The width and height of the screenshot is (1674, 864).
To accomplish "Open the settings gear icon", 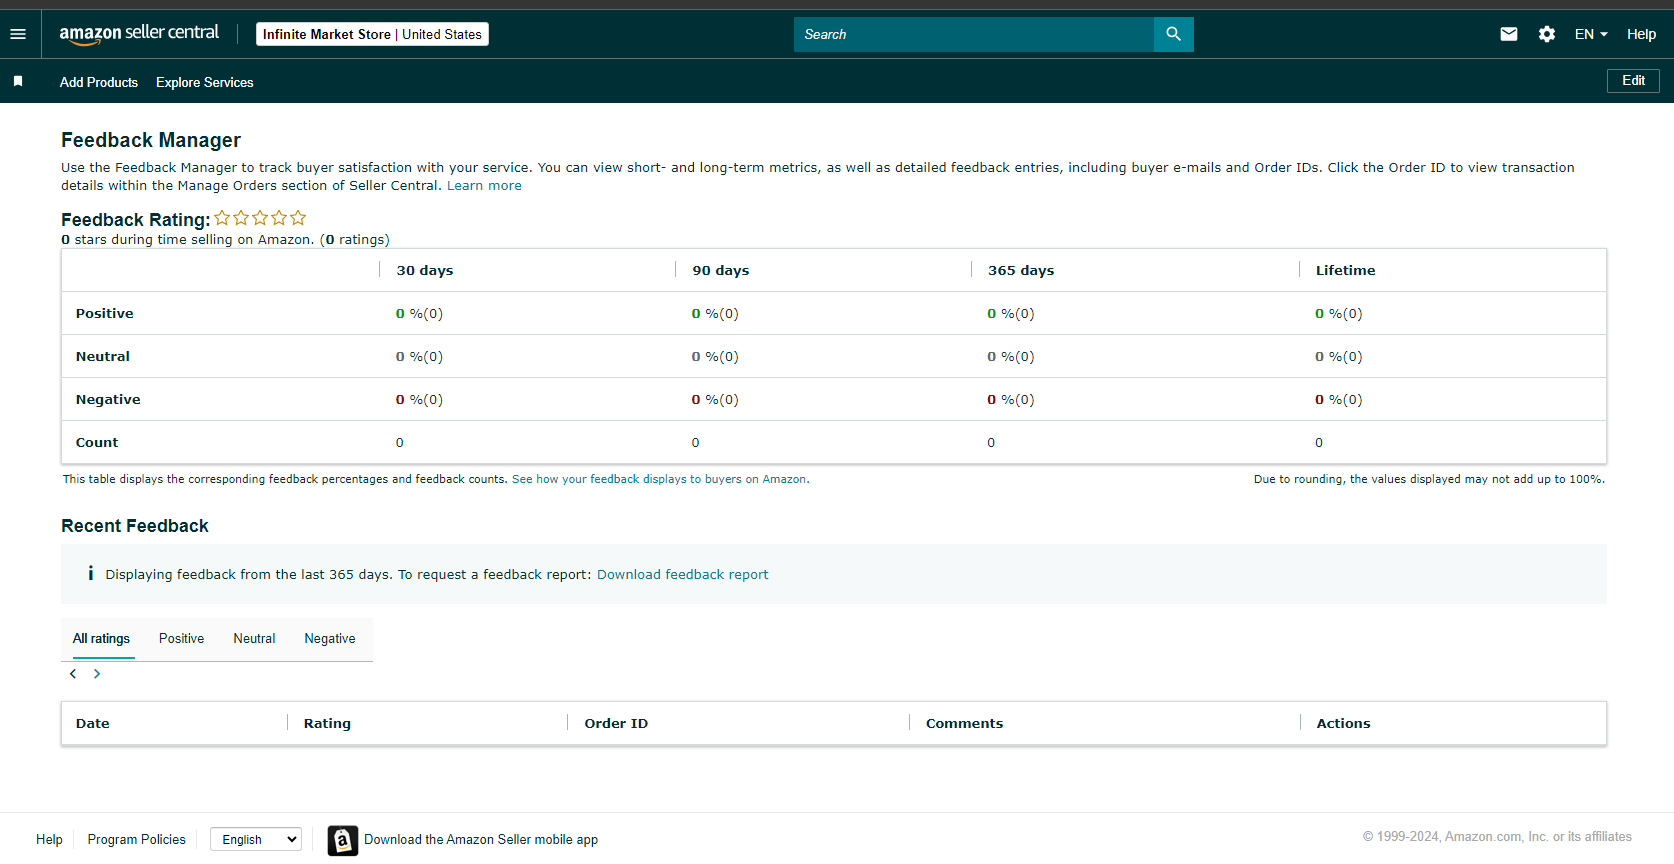I will (1547, 34).
